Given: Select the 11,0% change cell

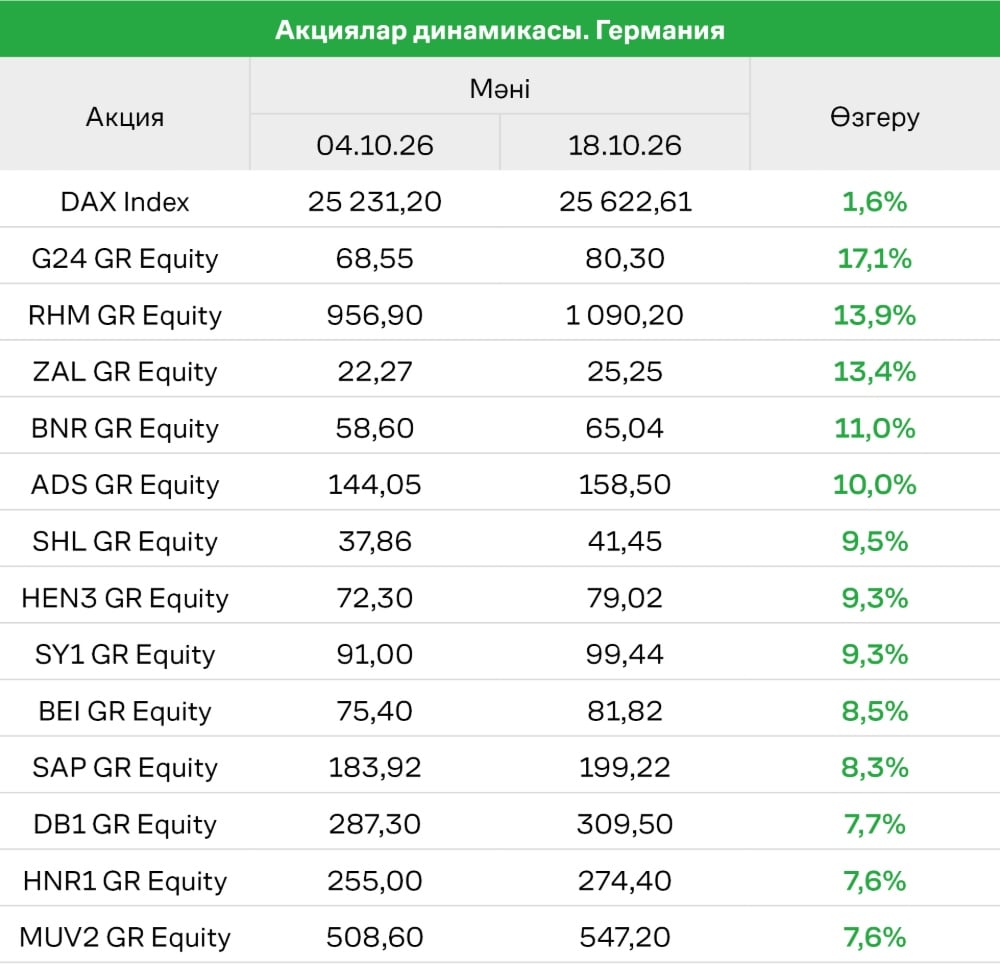Looking at the screenshot, I should coord(875,428).
